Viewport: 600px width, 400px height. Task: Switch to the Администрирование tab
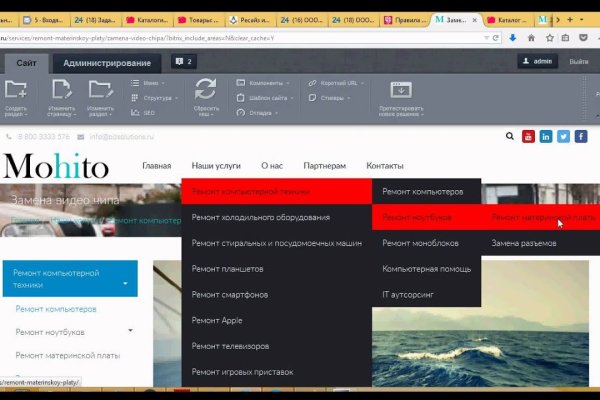coord(107,63)
